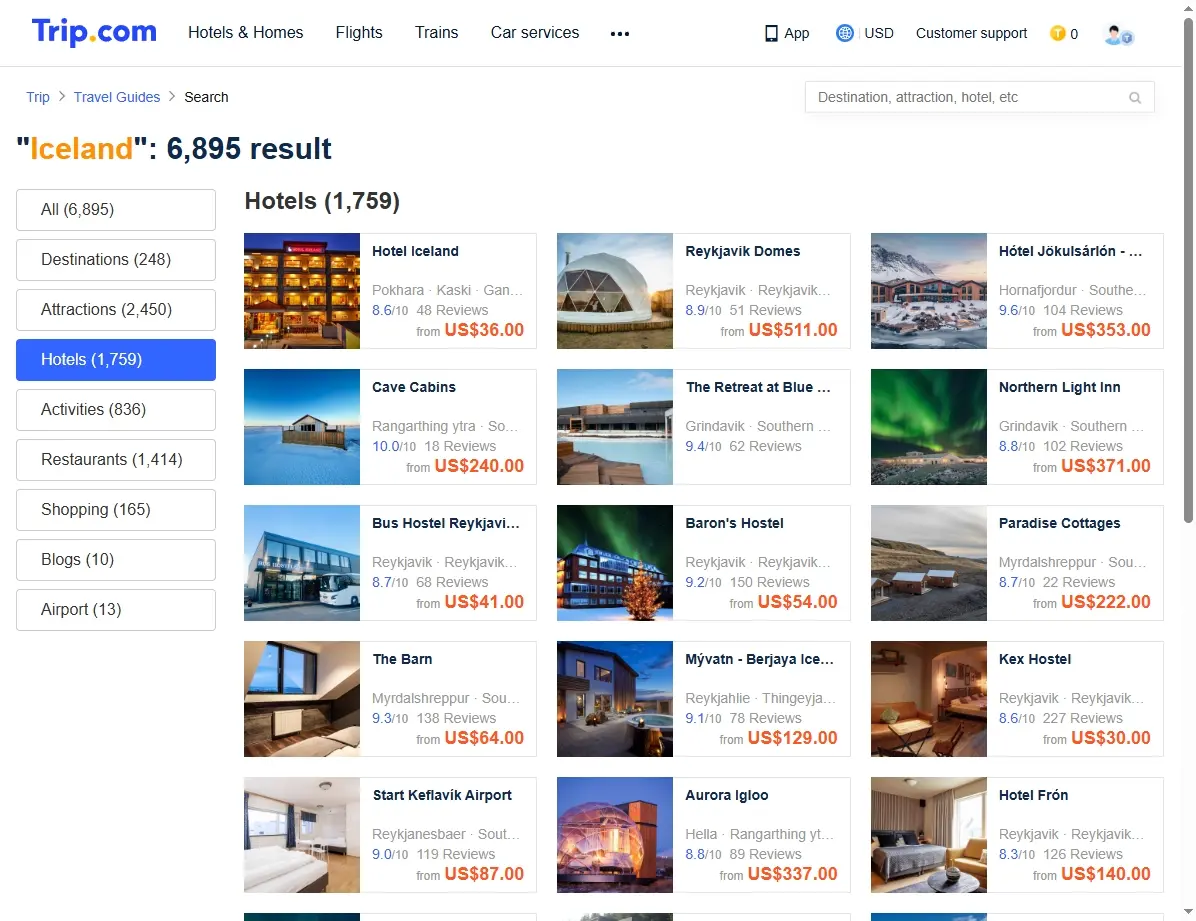The height and width of the screenshot is (921, 1196).
Task: Expand the more options ellipsis menu
Action: 620,34
